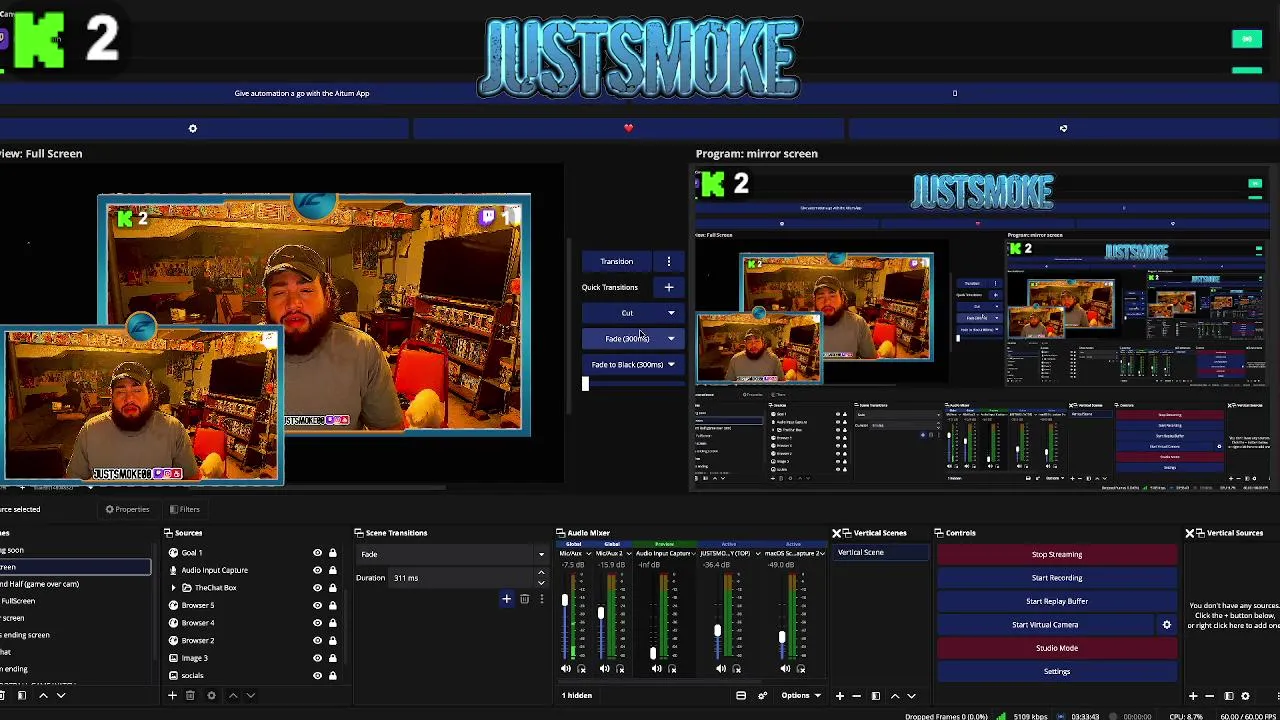Click Start Replay Buffer
This screenshot has height=720, width=1280.
[1057, 602]
